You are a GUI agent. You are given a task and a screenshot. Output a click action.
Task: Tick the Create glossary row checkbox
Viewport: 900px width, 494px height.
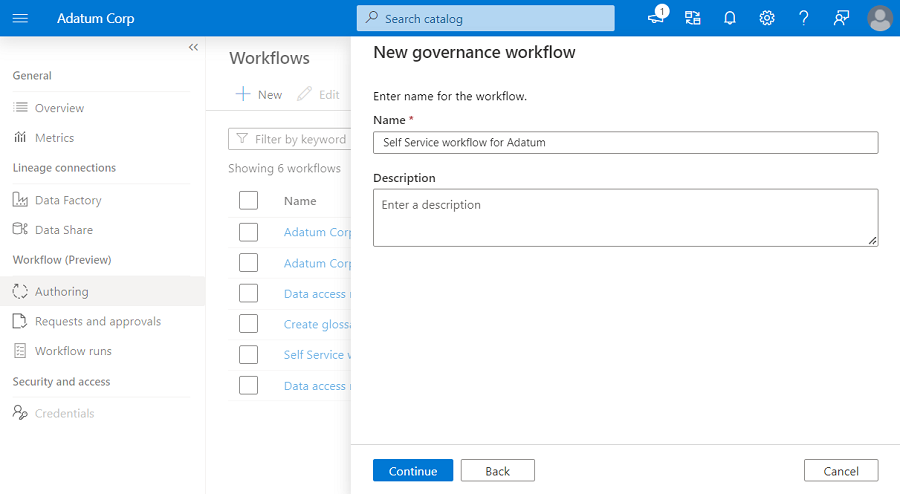[249, 324]
